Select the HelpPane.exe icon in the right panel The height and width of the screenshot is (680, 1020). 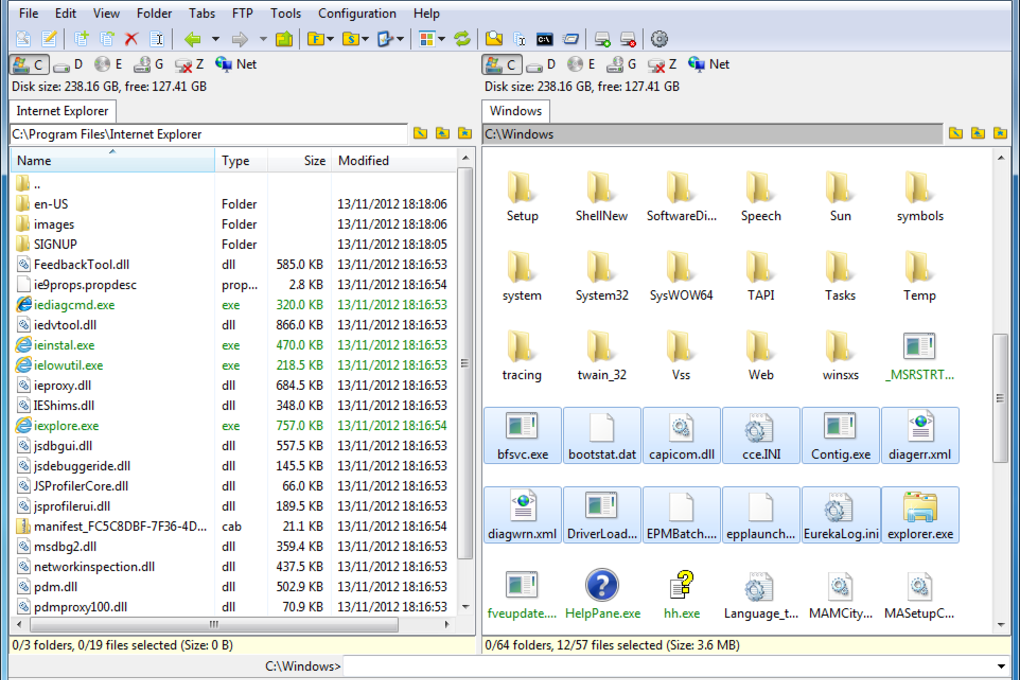[x=602, y=594]
